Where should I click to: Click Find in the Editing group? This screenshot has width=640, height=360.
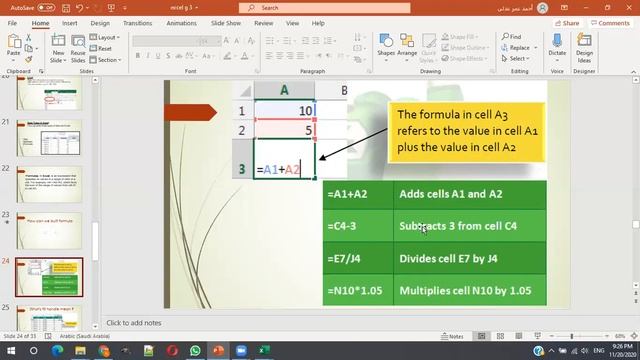(512, 37)
